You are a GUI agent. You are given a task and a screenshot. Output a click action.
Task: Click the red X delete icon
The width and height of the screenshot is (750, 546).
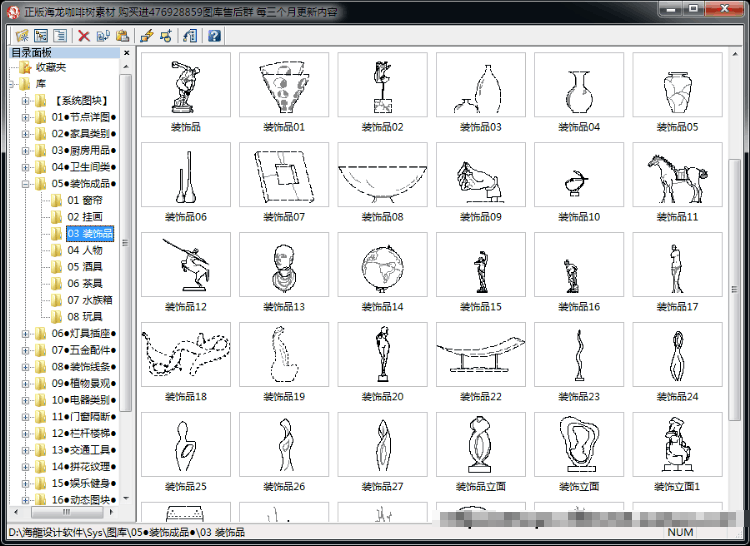point(84,35)
